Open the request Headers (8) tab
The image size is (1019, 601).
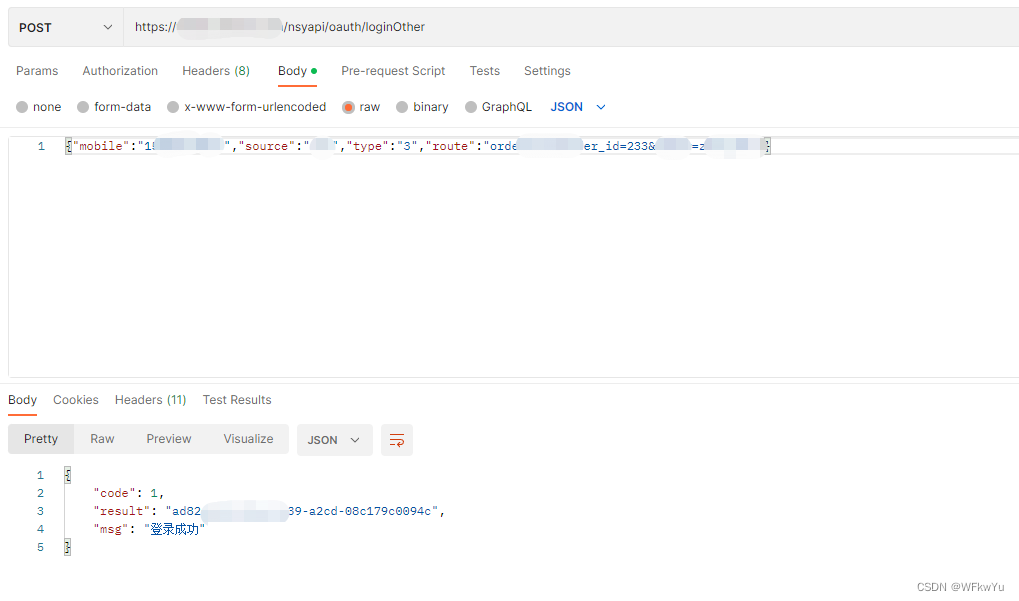(x=216, y=71)
